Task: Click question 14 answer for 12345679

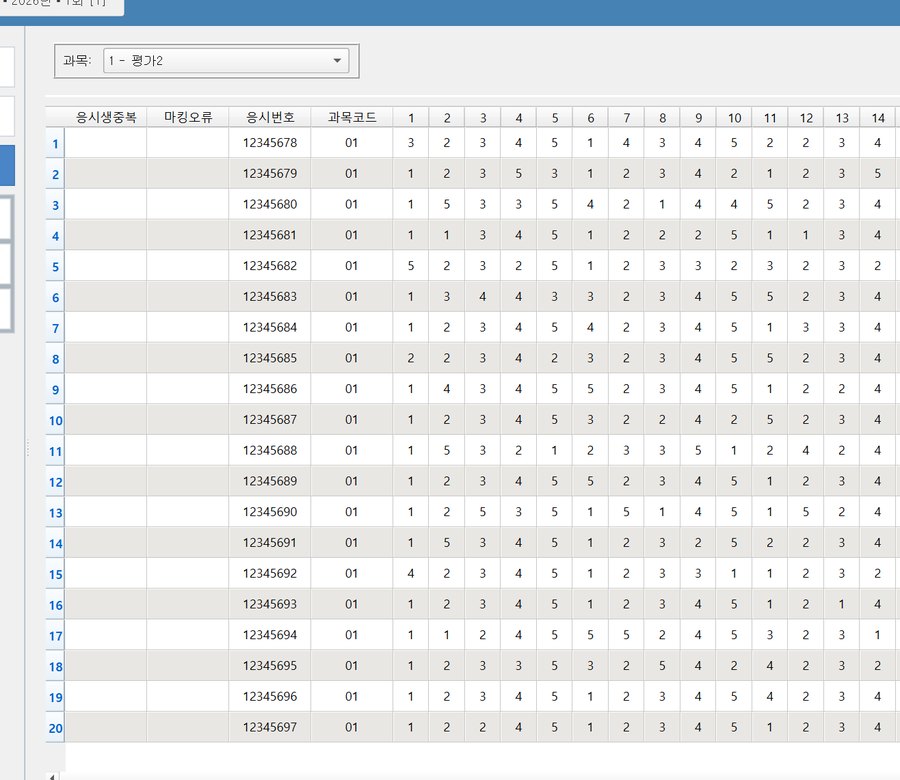Action: 877,173
